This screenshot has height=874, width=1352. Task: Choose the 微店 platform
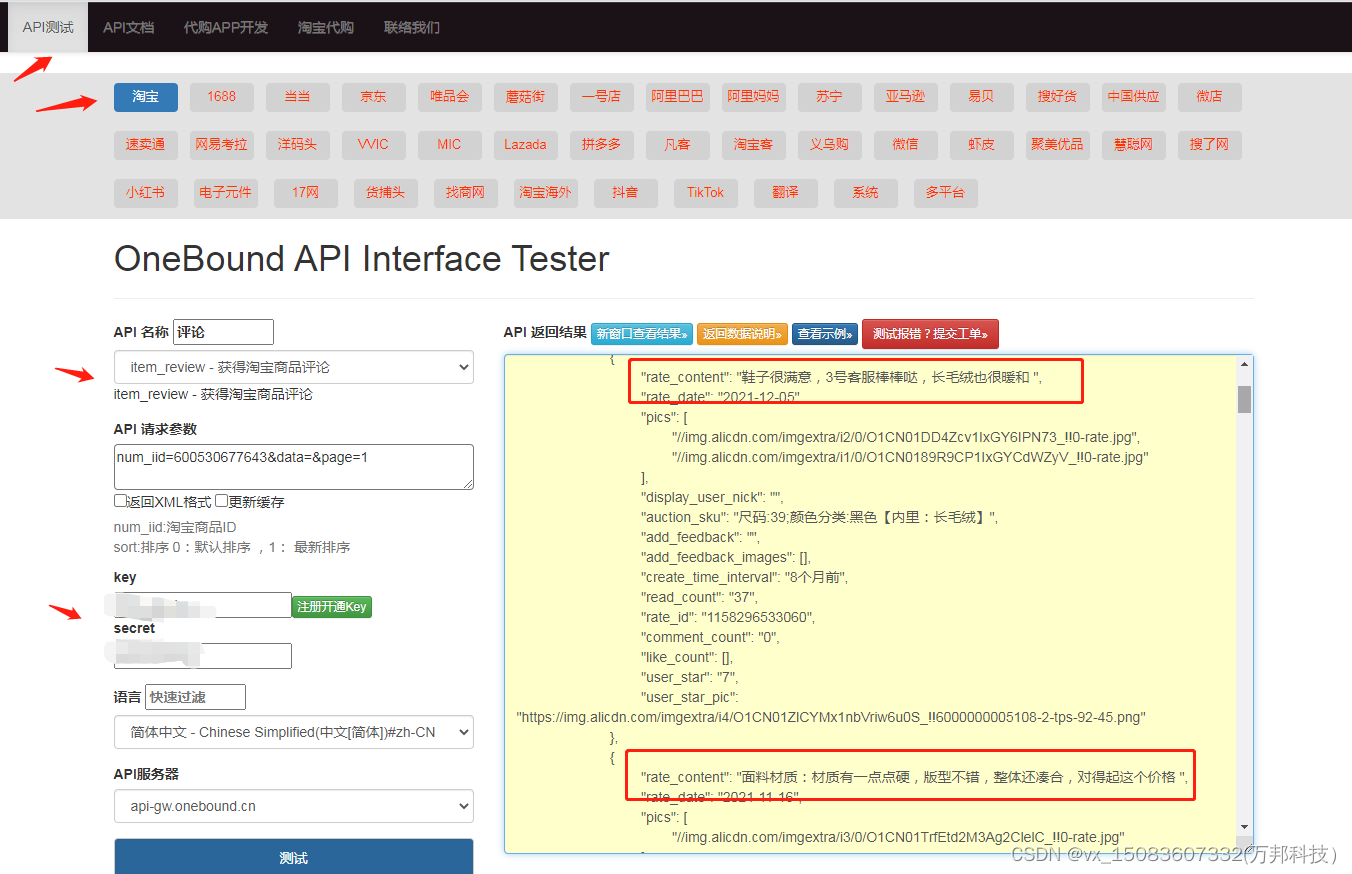1210,97
